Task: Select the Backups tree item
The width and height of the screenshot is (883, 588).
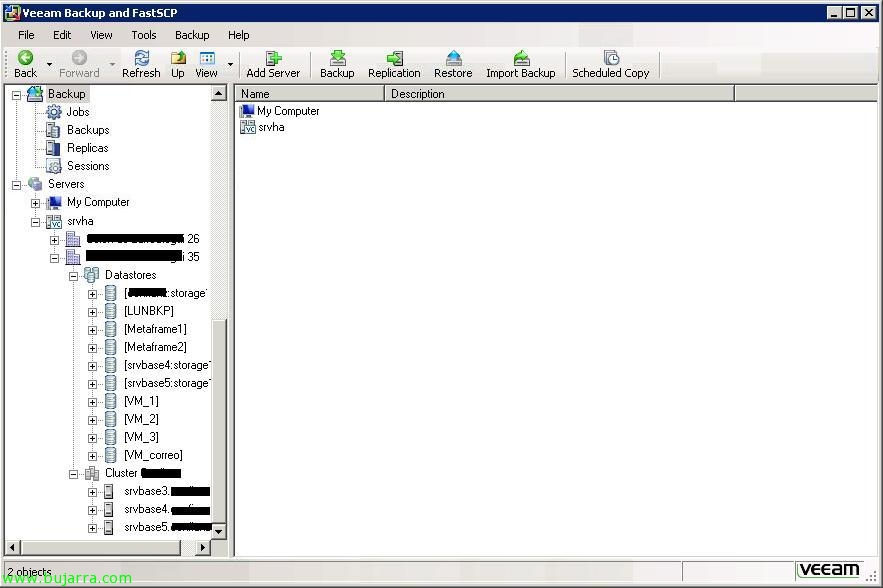Action: (88, 130)
